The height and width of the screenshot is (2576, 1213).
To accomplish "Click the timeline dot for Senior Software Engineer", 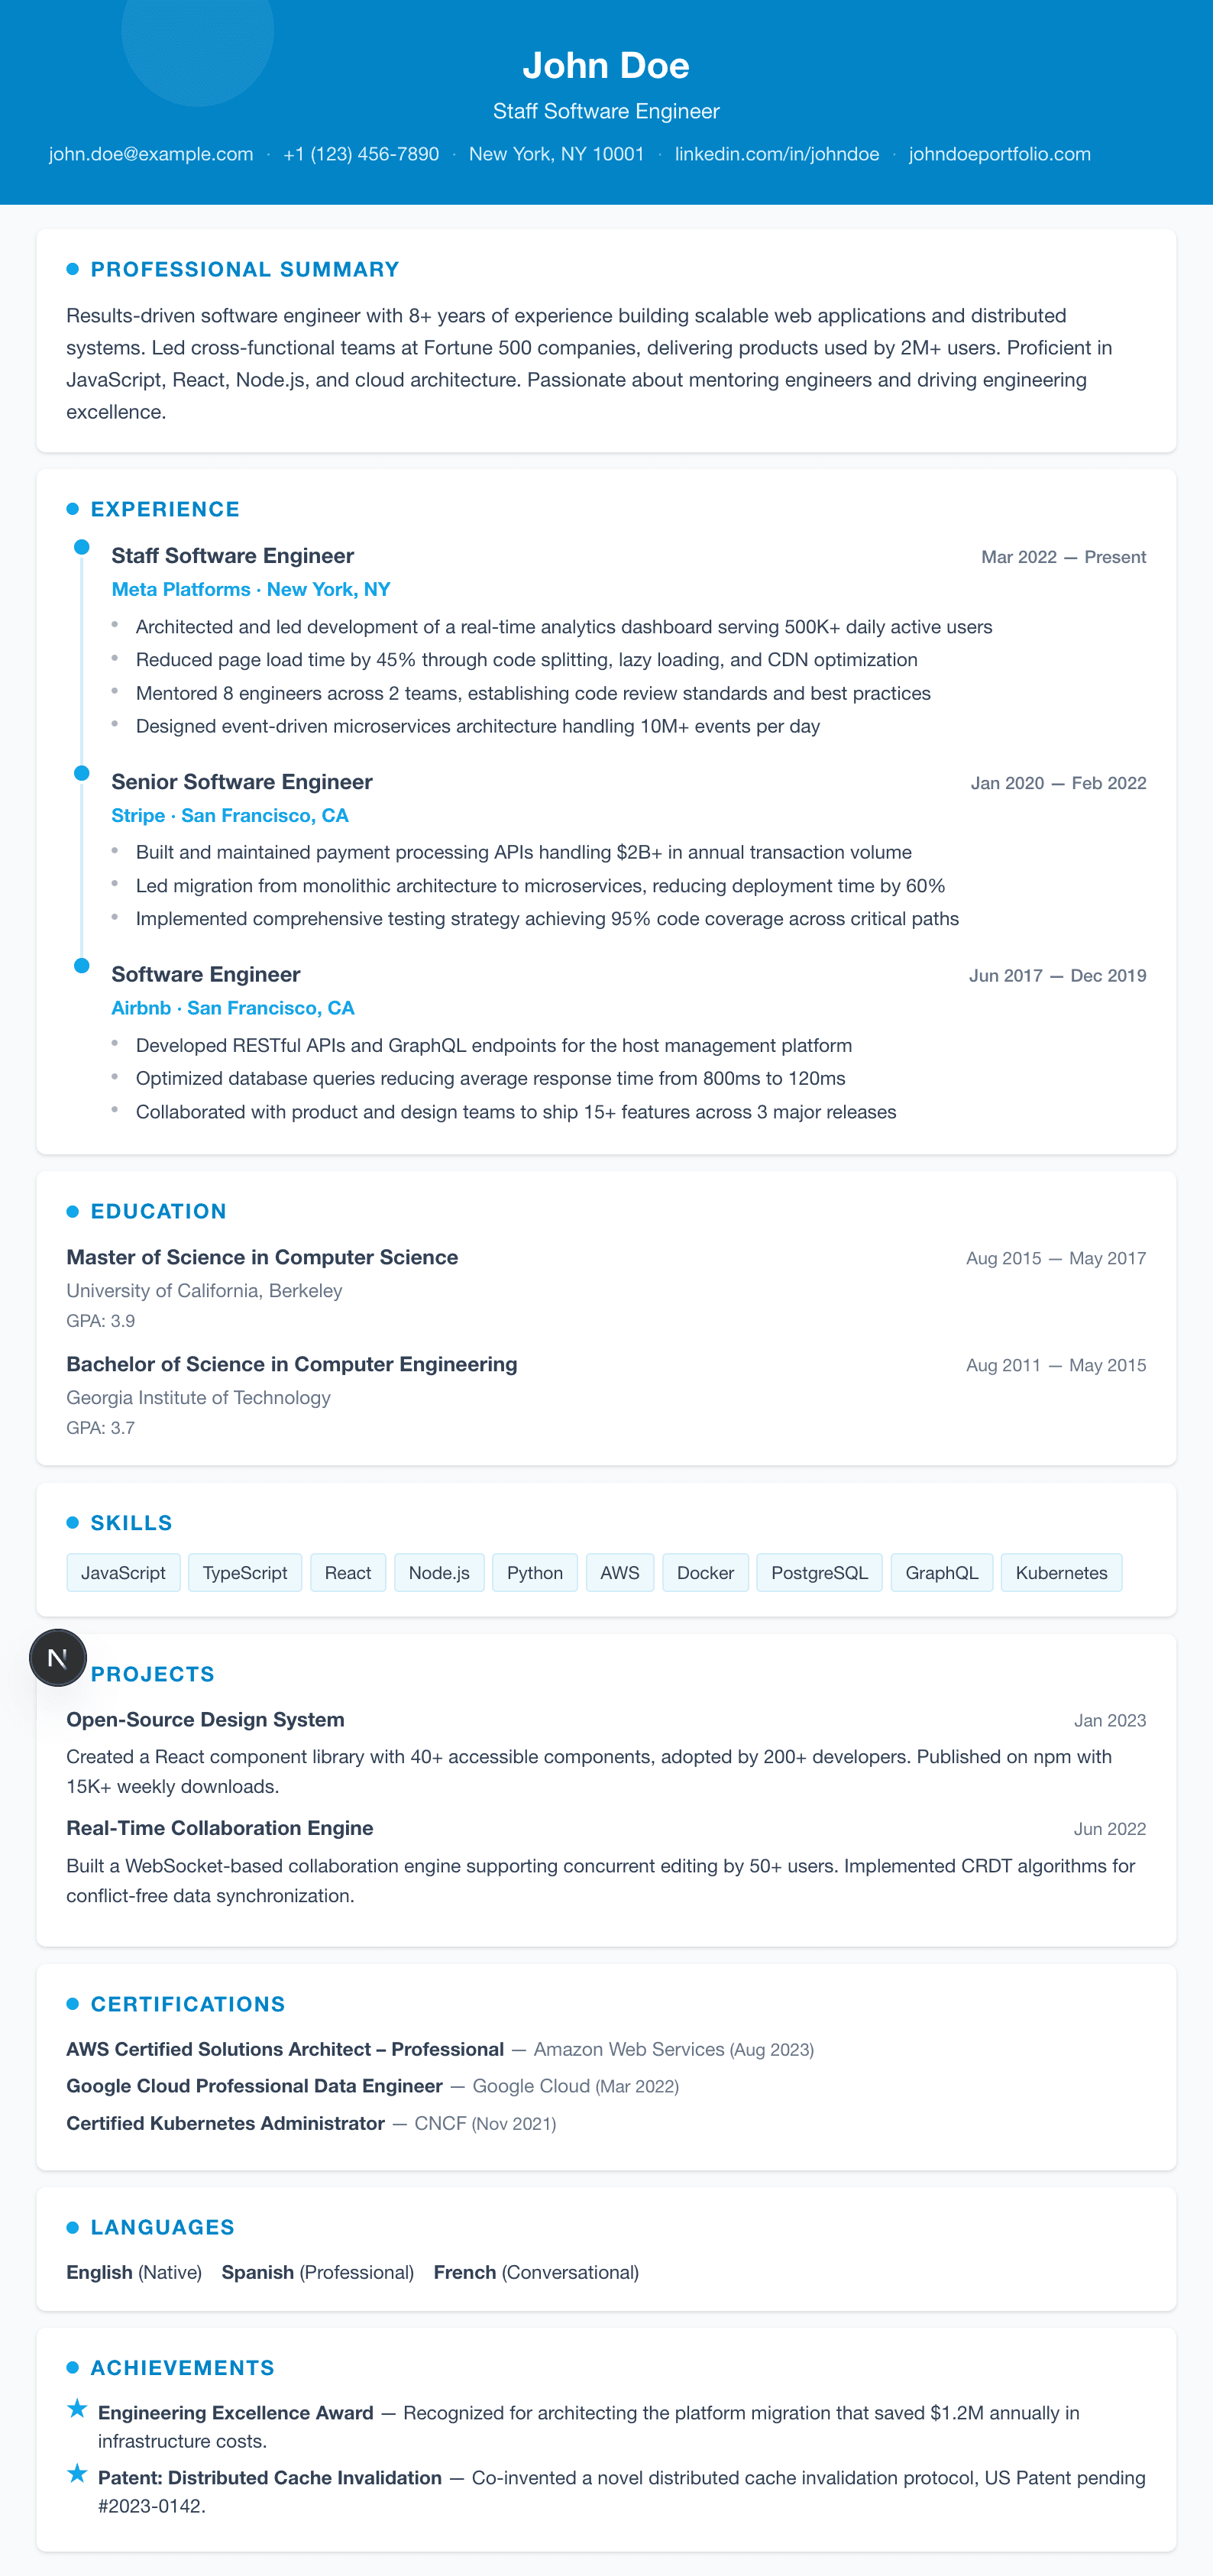I will [82, 773].
